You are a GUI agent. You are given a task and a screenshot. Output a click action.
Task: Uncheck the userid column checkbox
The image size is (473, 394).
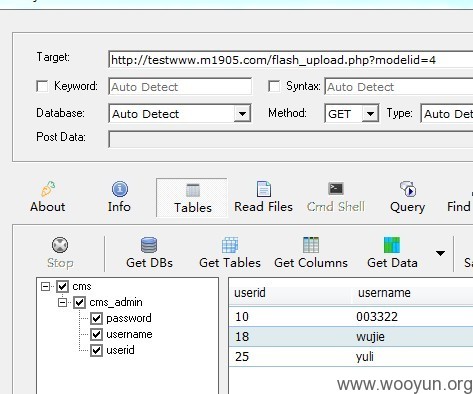click(x=96, y=350)
